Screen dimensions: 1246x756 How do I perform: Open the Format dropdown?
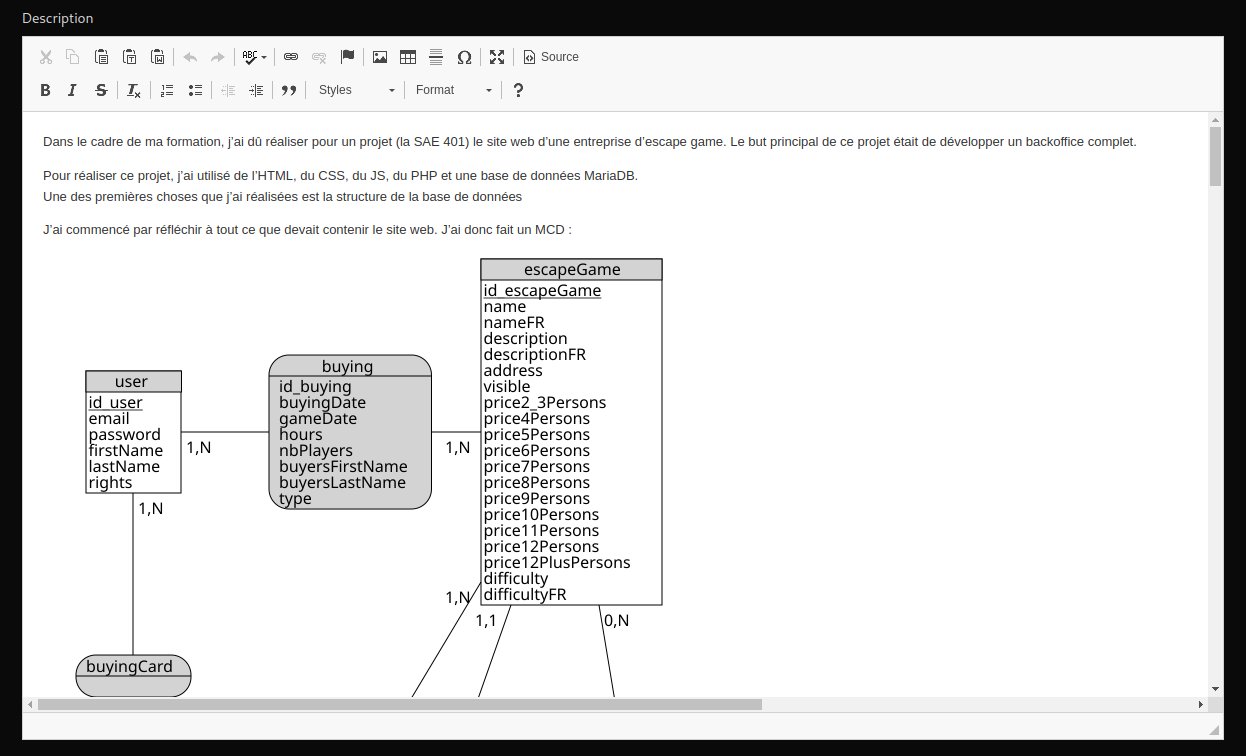[450, 90]
